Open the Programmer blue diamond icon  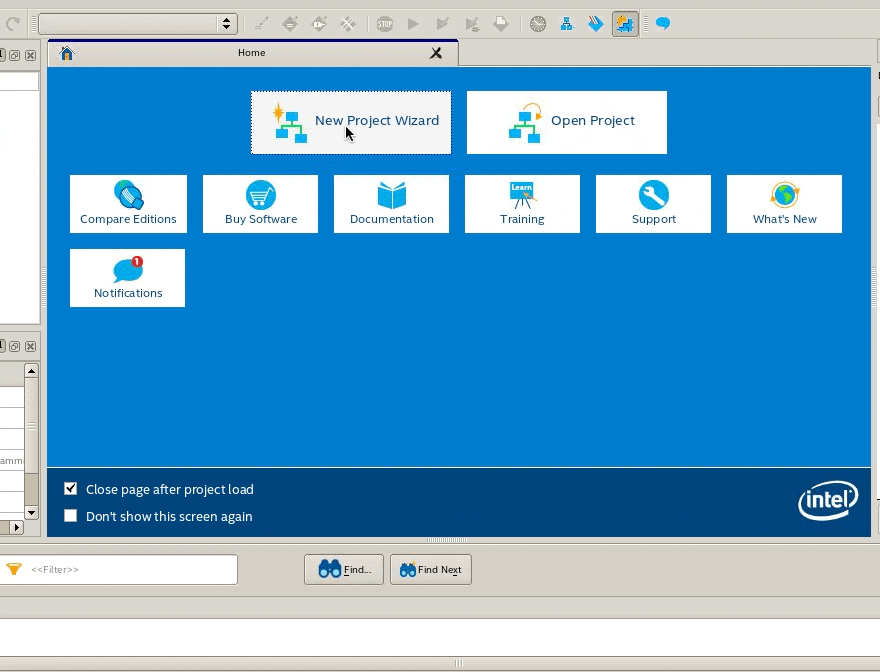(595, 24)
